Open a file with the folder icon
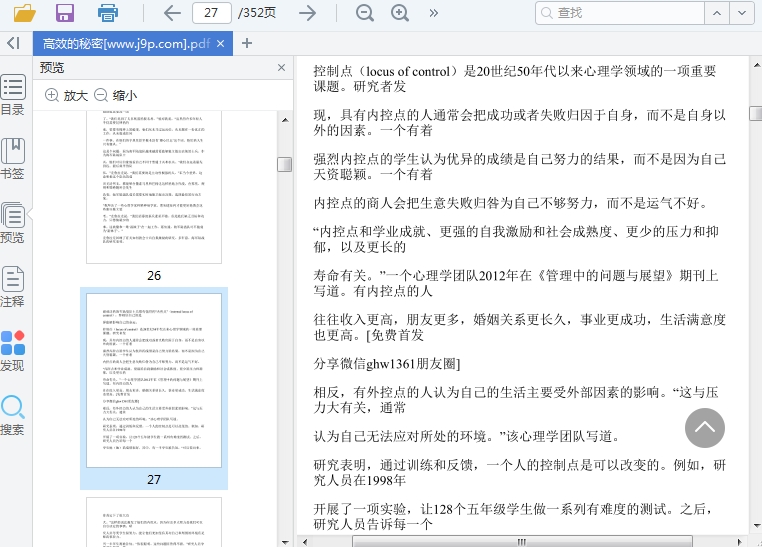Image resolution: width=762 pixels, height=547 pixels. pos(24,13)
